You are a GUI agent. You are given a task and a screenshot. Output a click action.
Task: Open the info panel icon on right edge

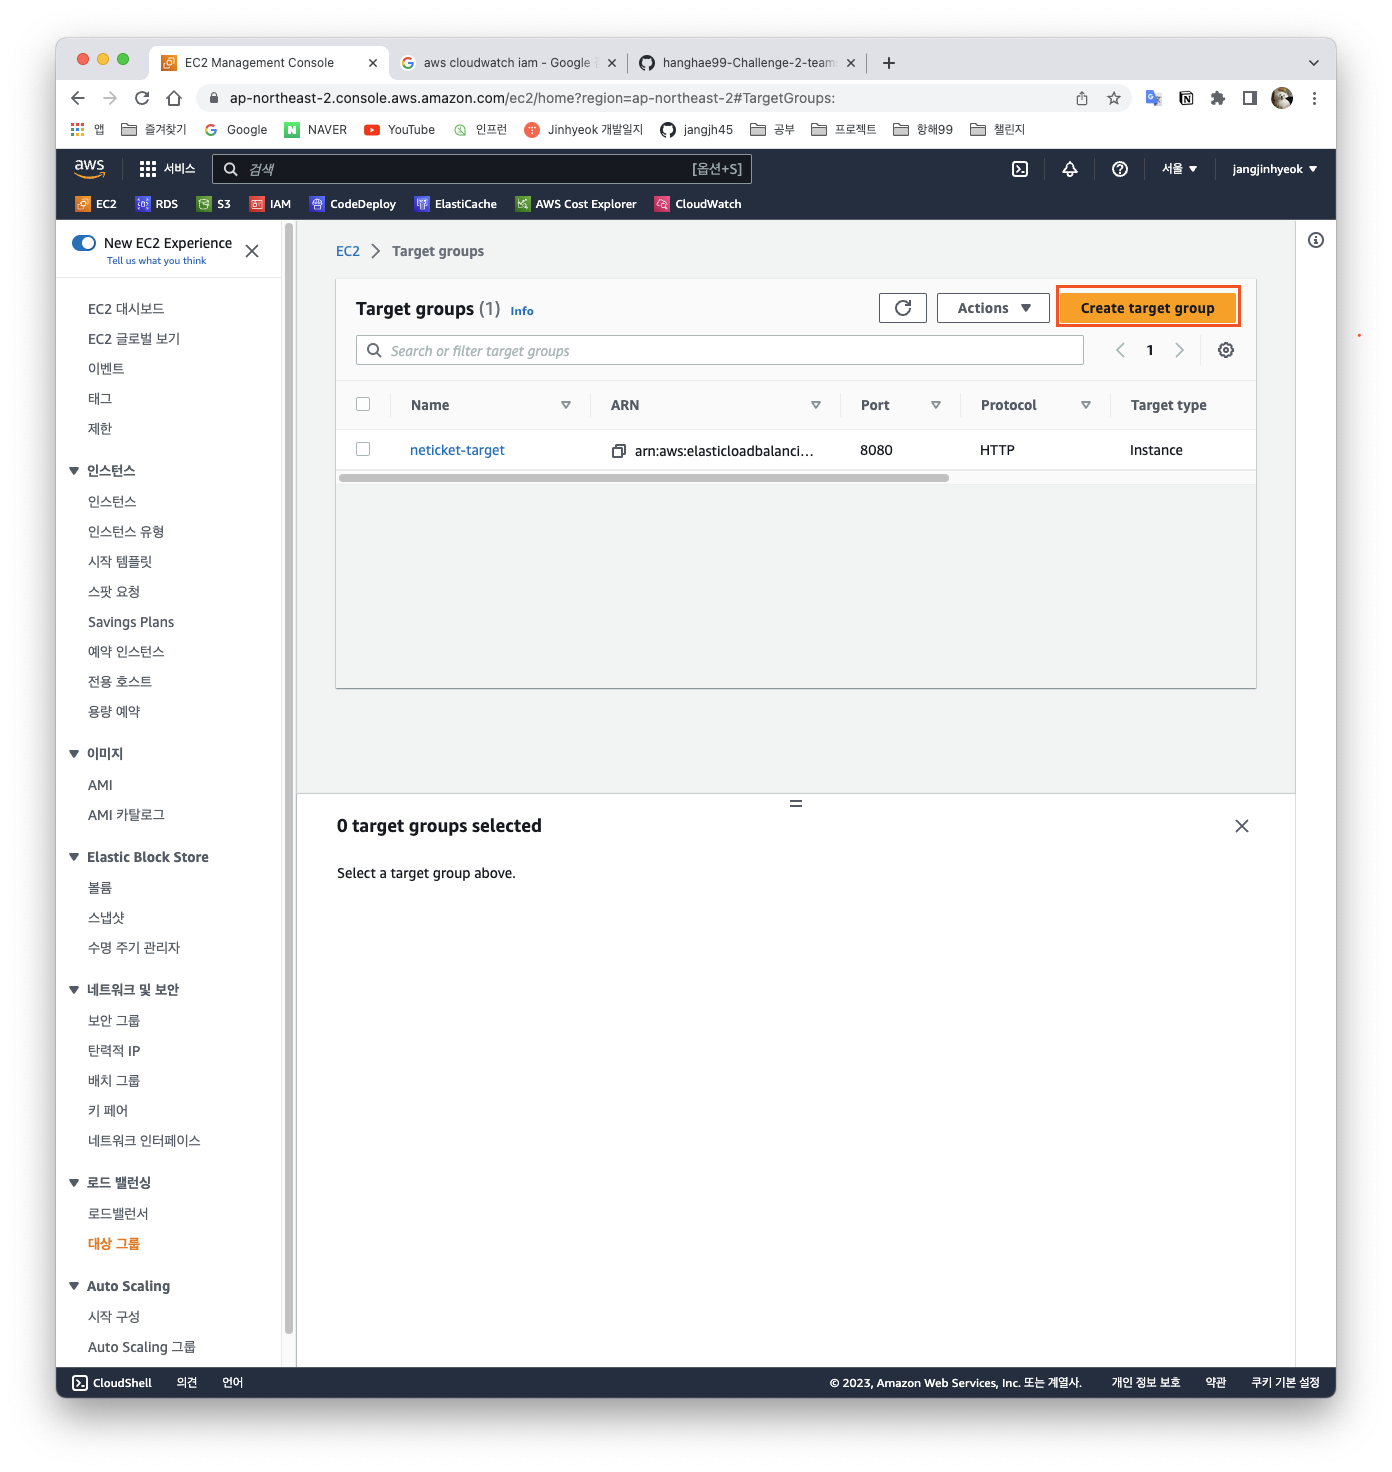(1316, 240)
